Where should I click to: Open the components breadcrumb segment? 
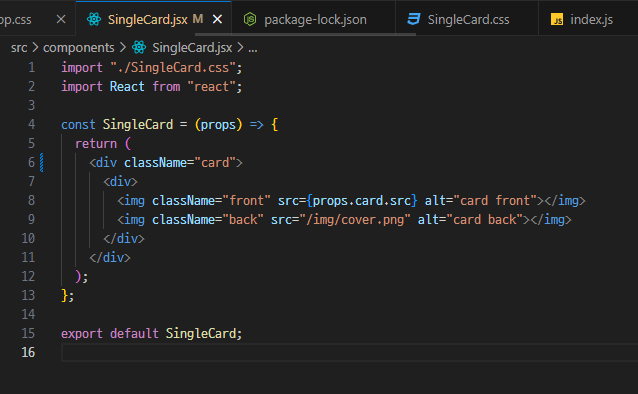(79, 48)
